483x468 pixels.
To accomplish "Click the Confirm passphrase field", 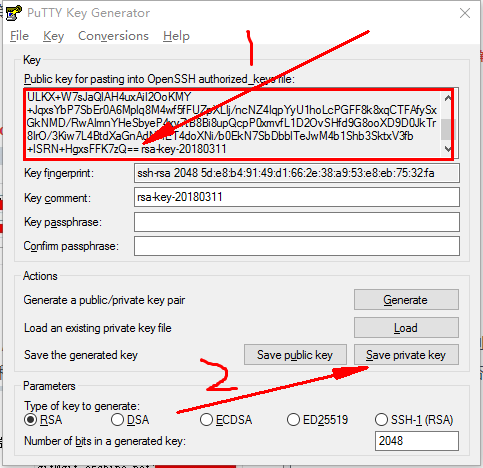I will (x=297, y=246).
